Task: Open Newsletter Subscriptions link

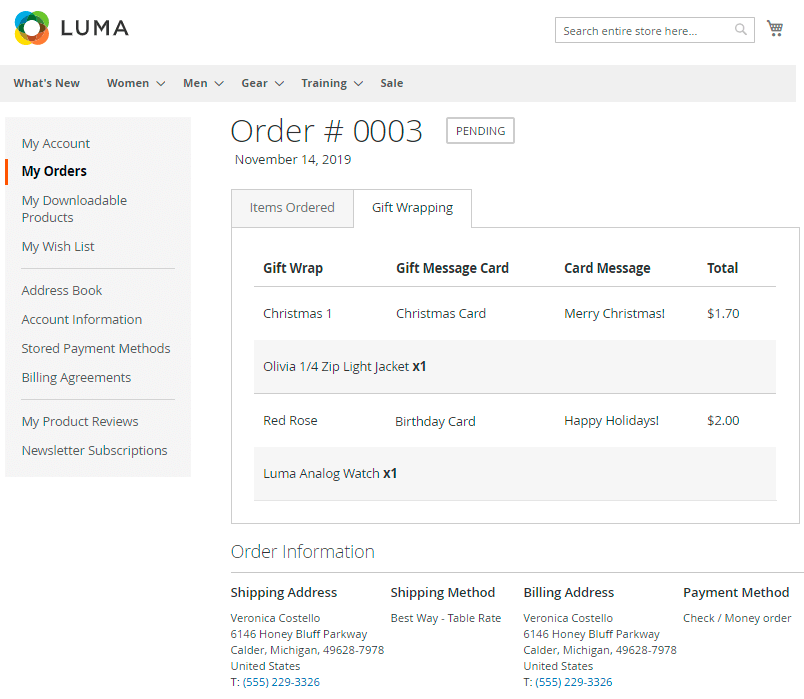Action: 94,450
